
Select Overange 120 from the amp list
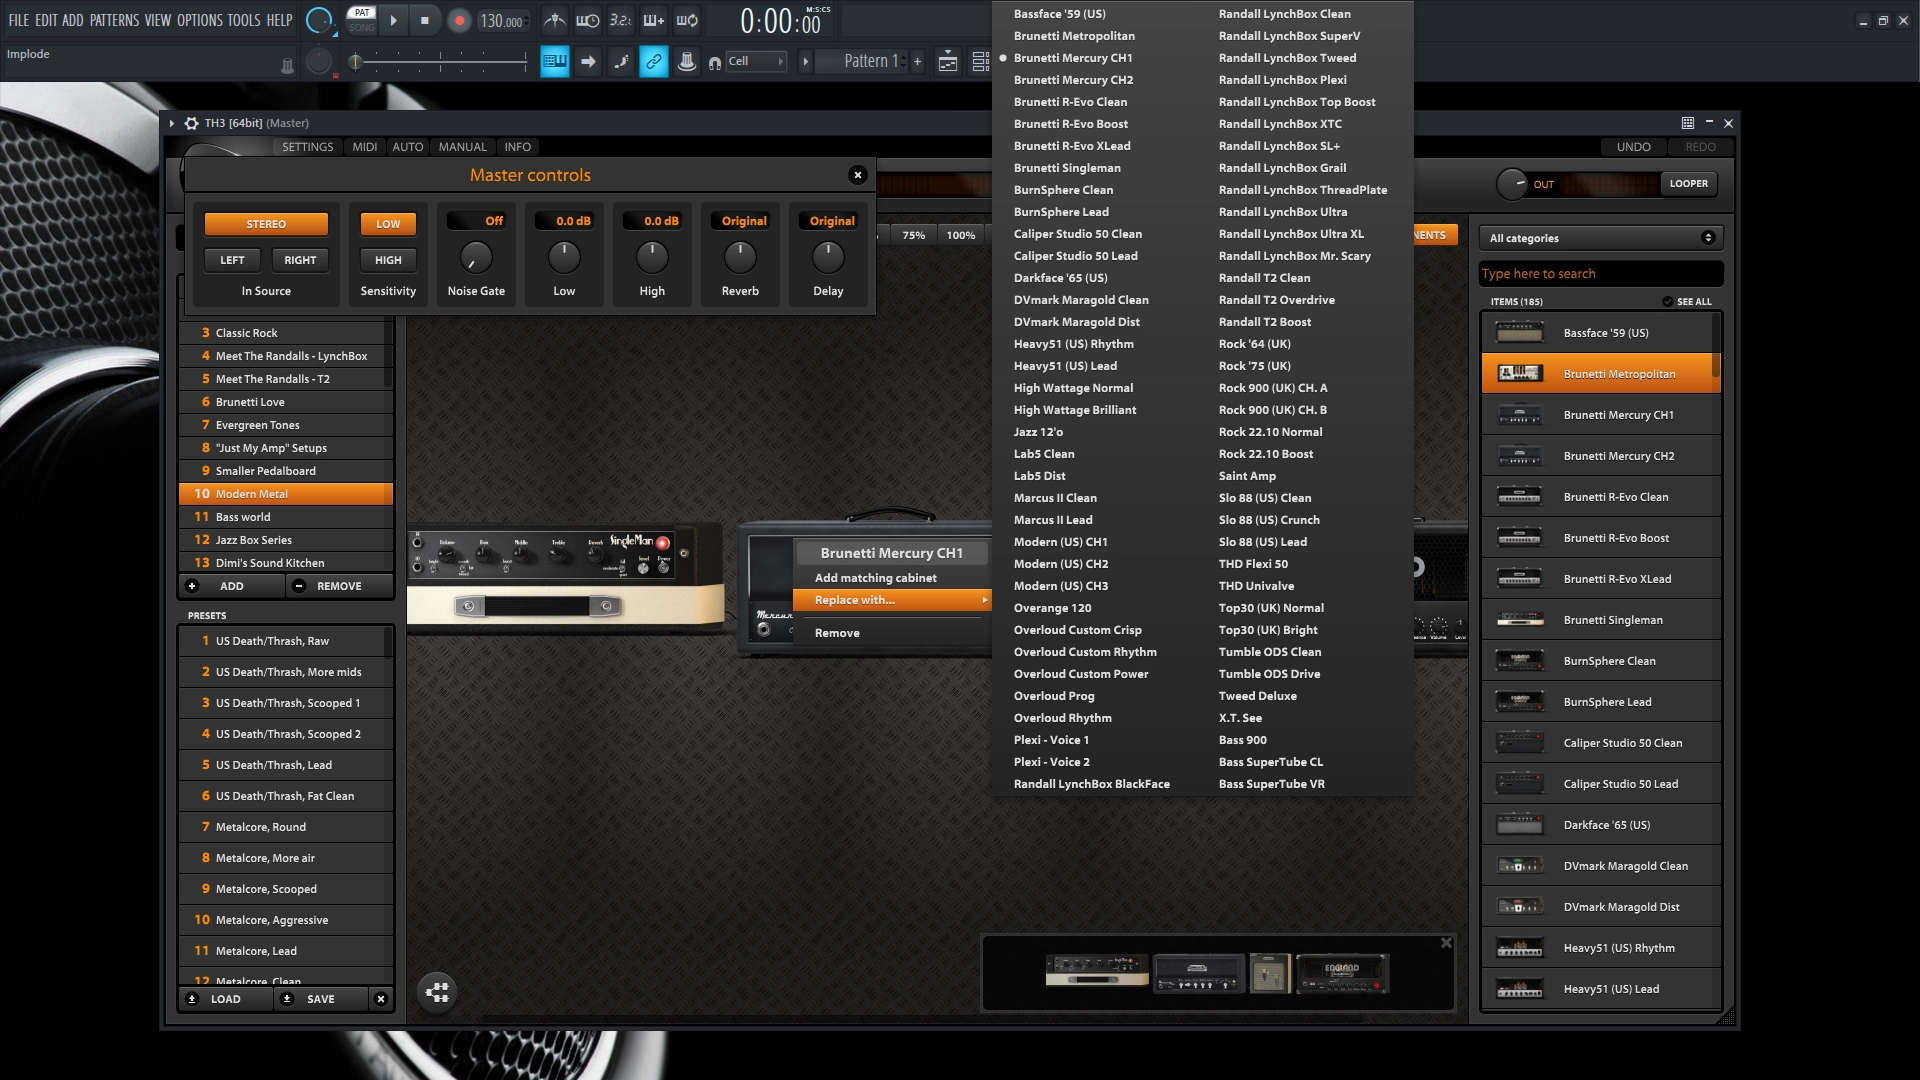point(1053,608)
